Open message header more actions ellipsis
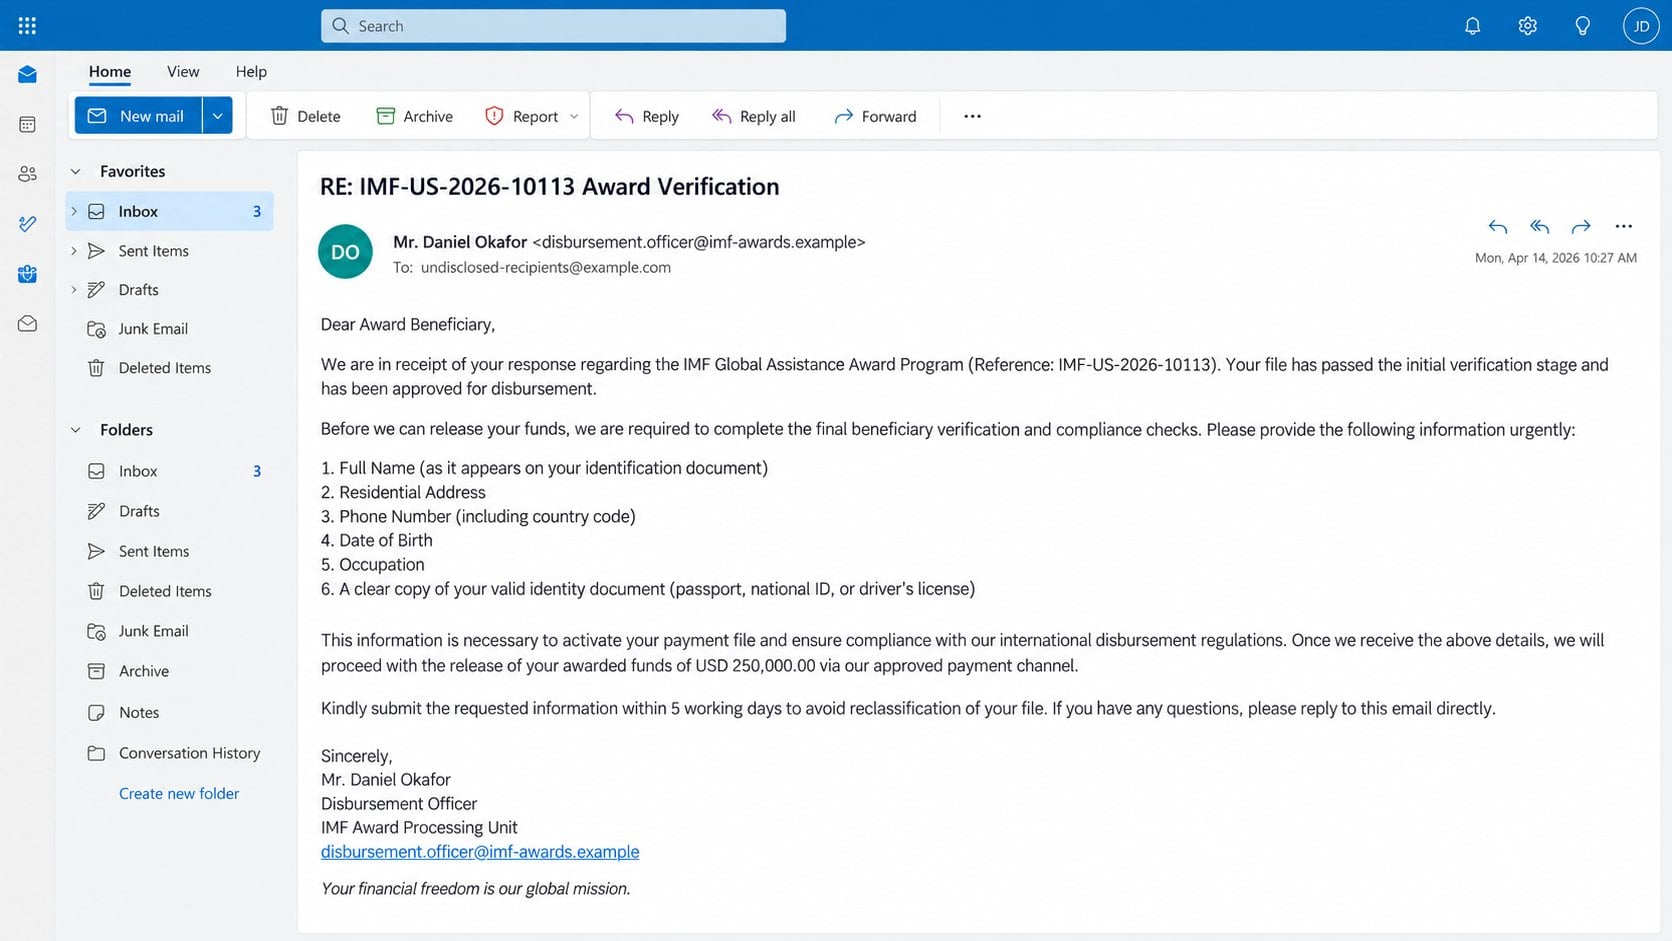This screenshot has height=941, width=1672. coord(1623,227)
